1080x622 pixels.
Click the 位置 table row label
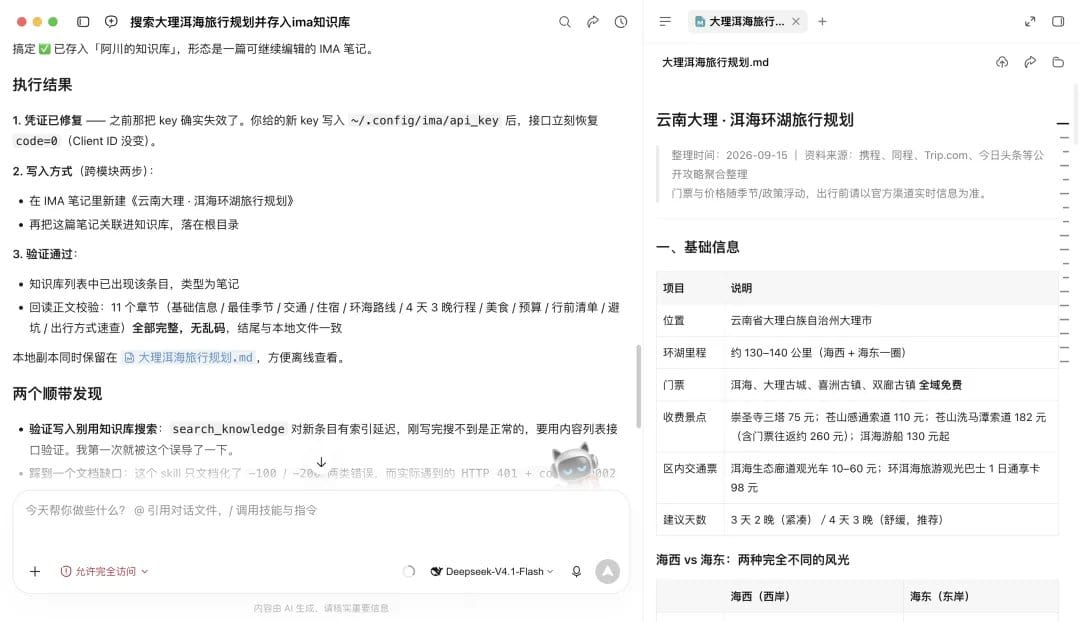click(x=674, y=320)
